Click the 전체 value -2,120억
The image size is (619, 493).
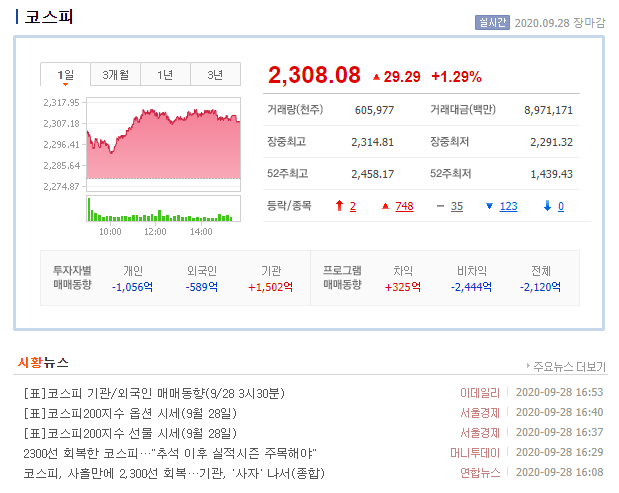coord(540,287)
